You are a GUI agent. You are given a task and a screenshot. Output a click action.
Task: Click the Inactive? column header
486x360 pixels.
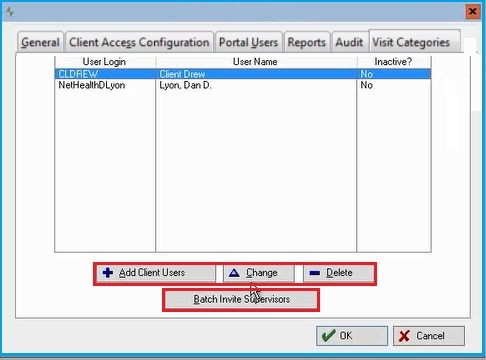point(394,62)
